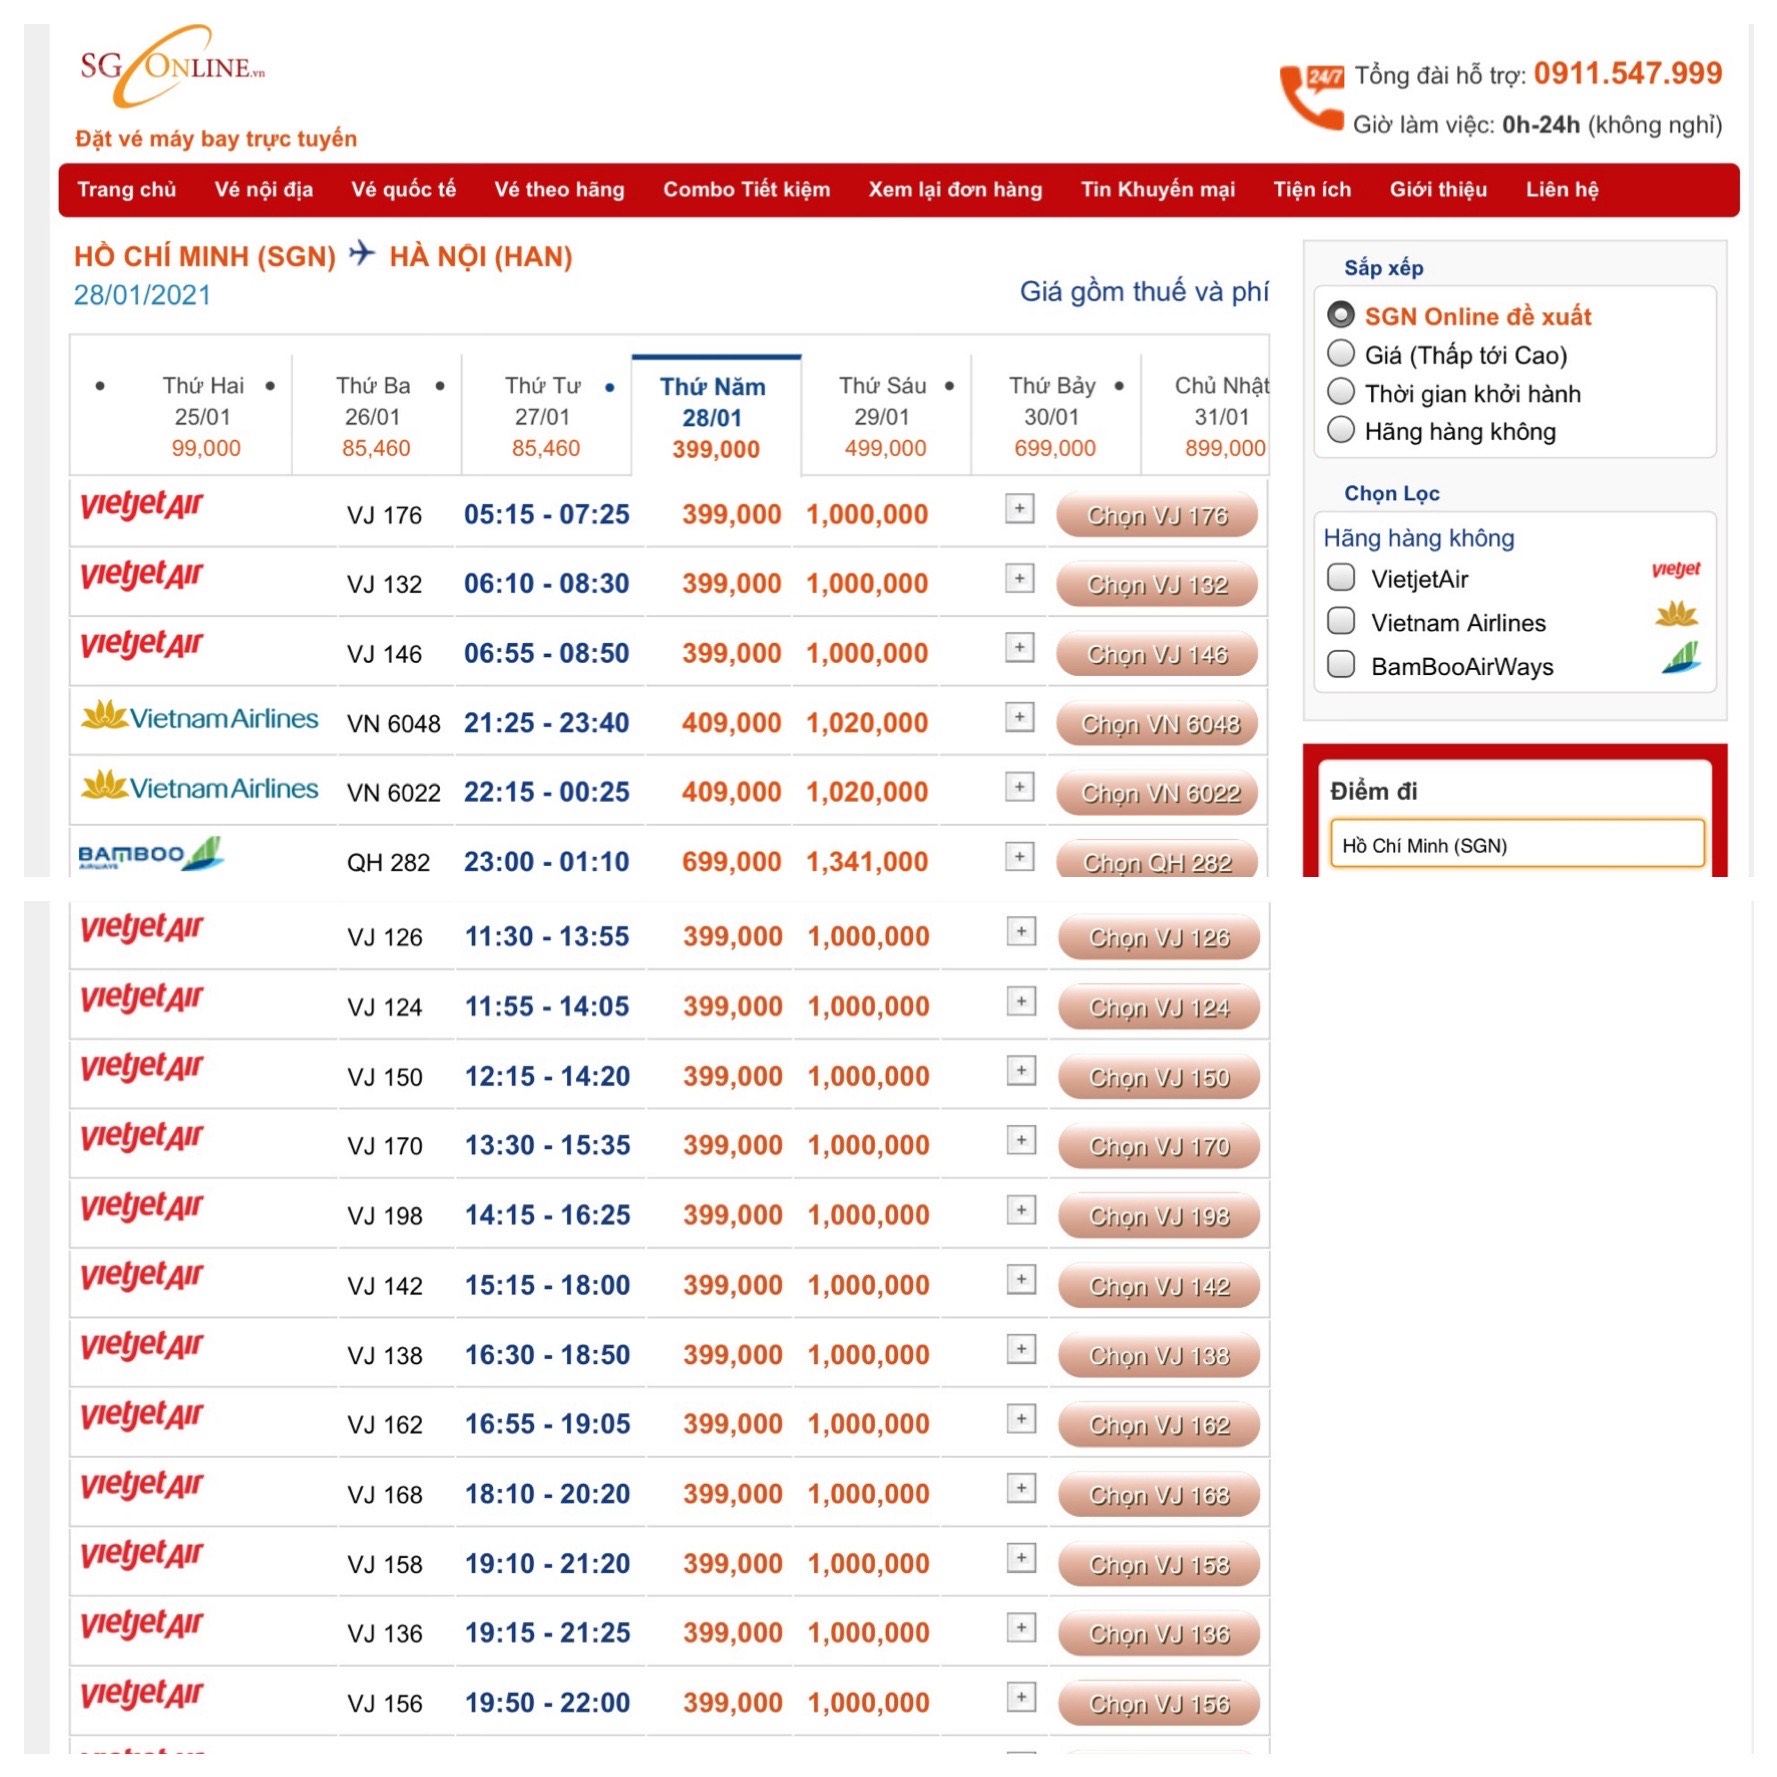Switch to Thứ Ba 26/01 date tab
The width and height of the screenshot is (1777, 1777).
tap(375, 416)
